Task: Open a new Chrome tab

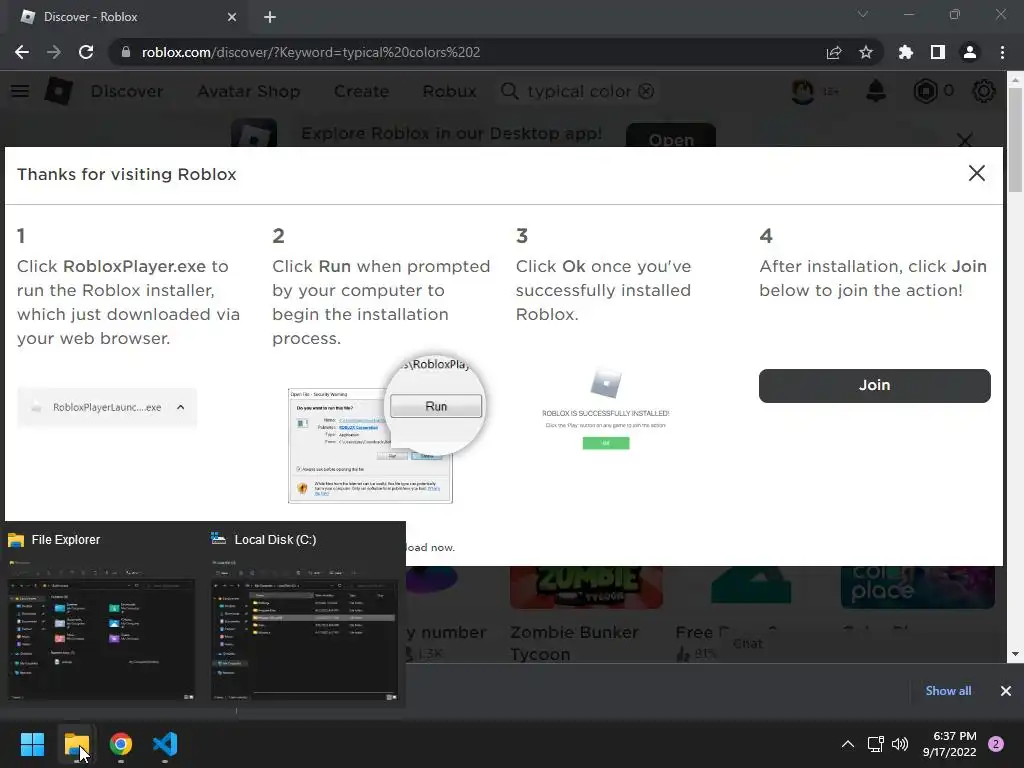Action: (270, 17)
